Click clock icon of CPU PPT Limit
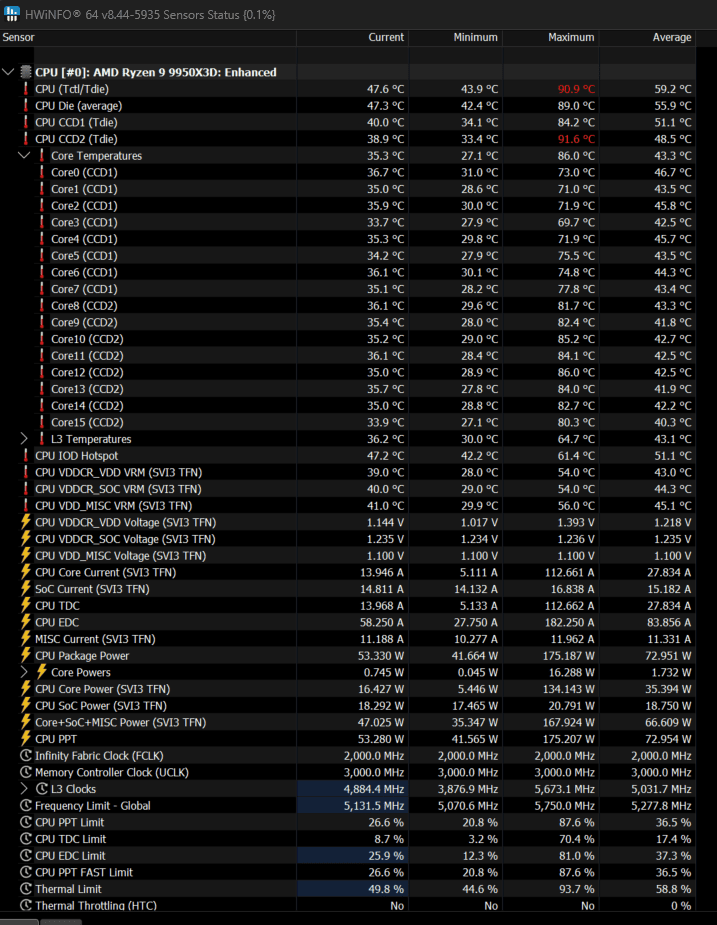Viewport: 717px width, 925px height. [26, 822]
